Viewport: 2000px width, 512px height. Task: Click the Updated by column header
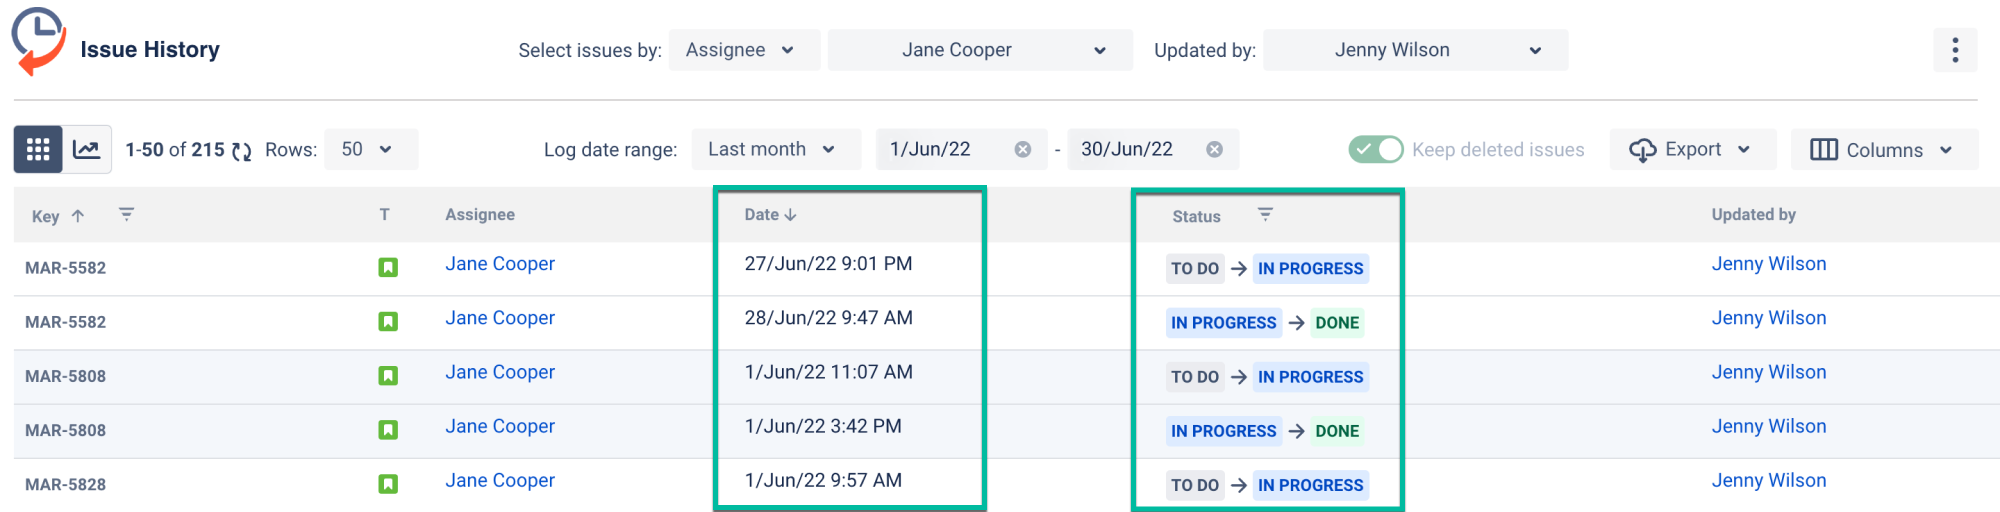(x=1753, y=214)
